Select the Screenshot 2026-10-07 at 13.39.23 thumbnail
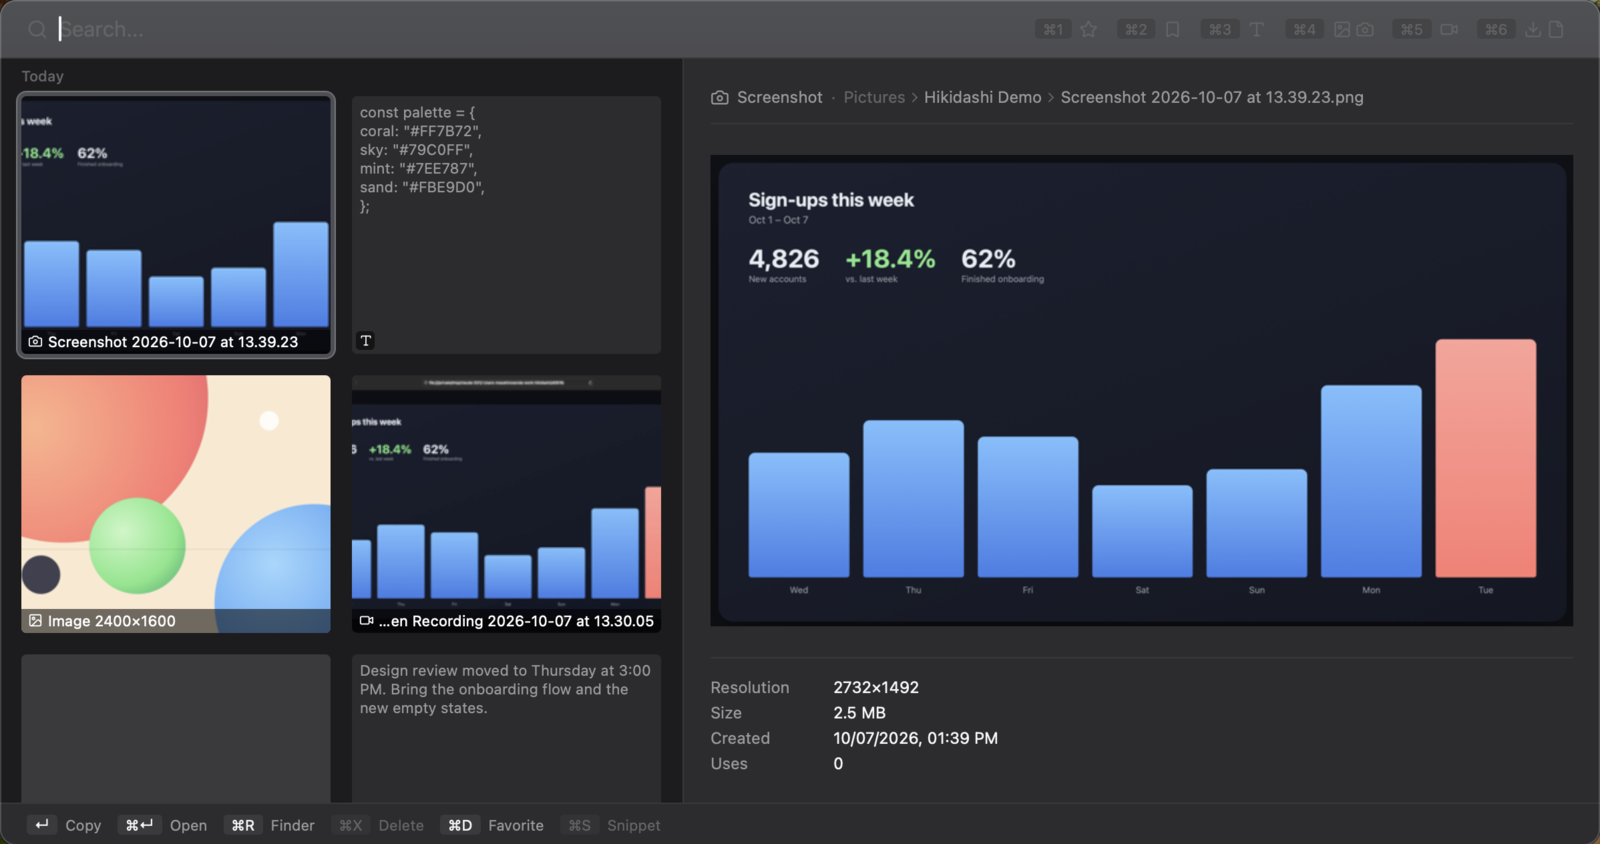 tap(176, 225)
